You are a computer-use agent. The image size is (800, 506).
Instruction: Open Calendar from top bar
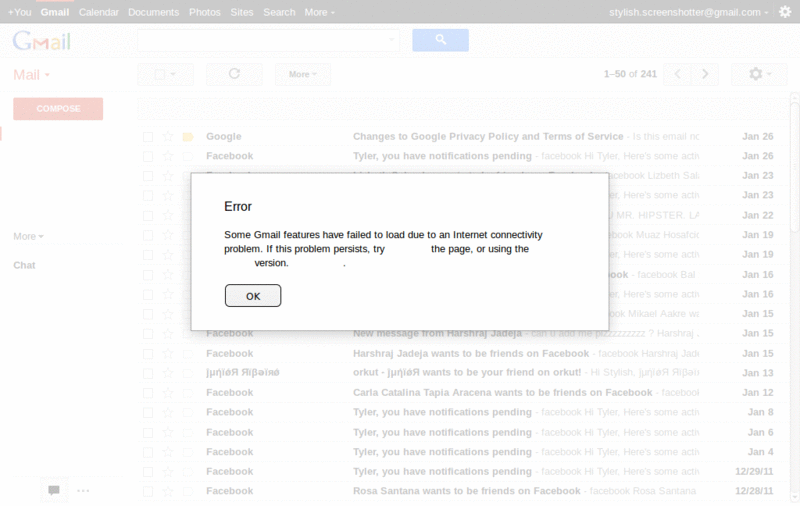coord(98,12)
